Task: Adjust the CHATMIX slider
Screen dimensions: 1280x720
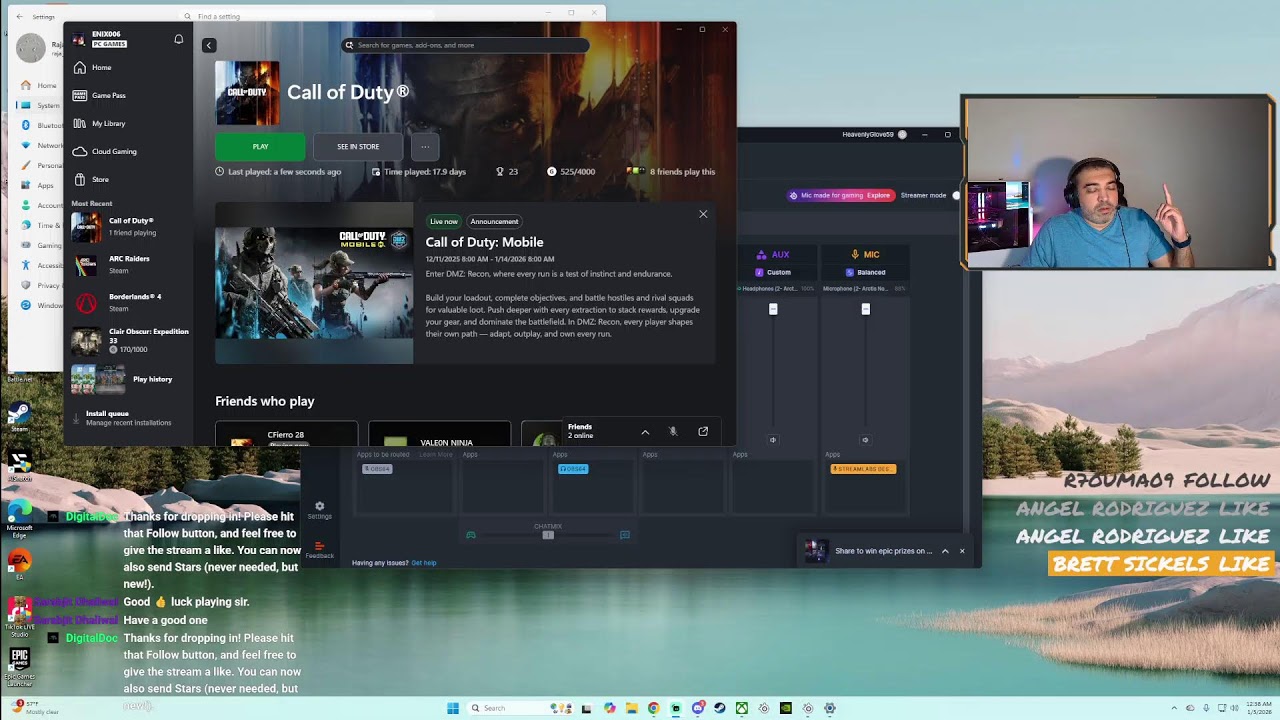Action: click(548, 535)
